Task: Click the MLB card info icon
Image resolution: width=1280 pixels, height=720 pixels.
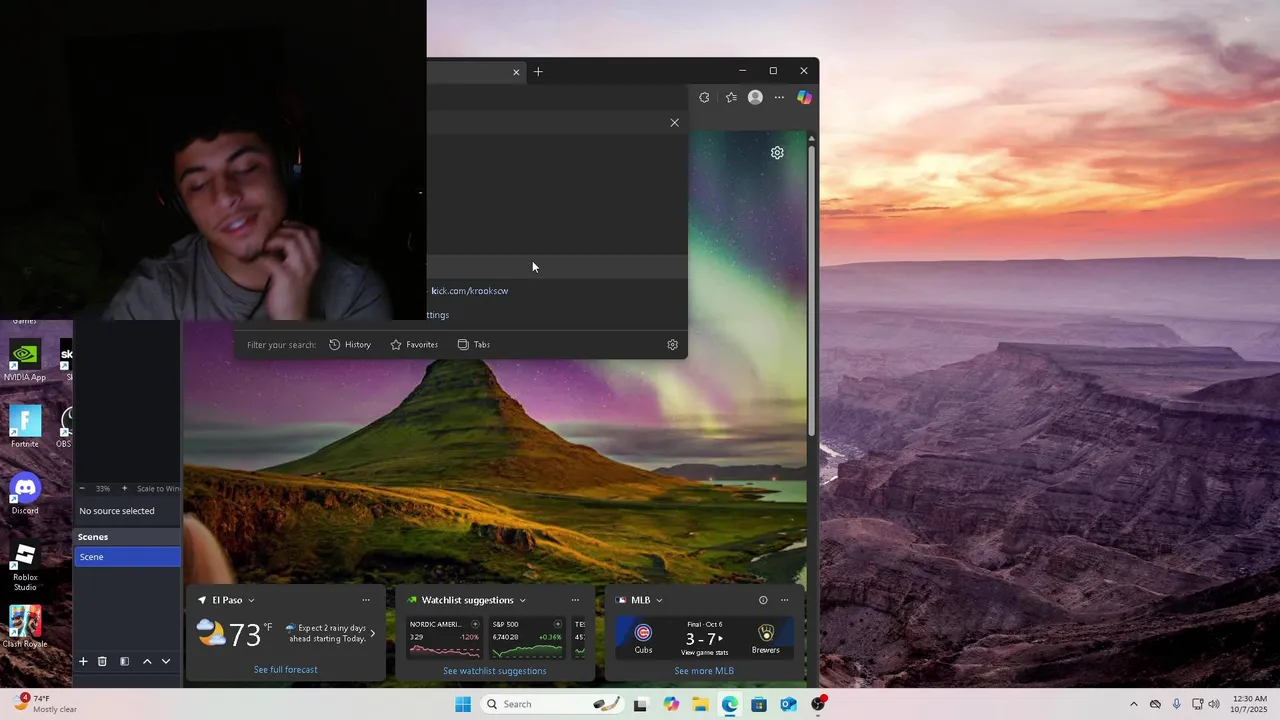Action: point(763,600)
